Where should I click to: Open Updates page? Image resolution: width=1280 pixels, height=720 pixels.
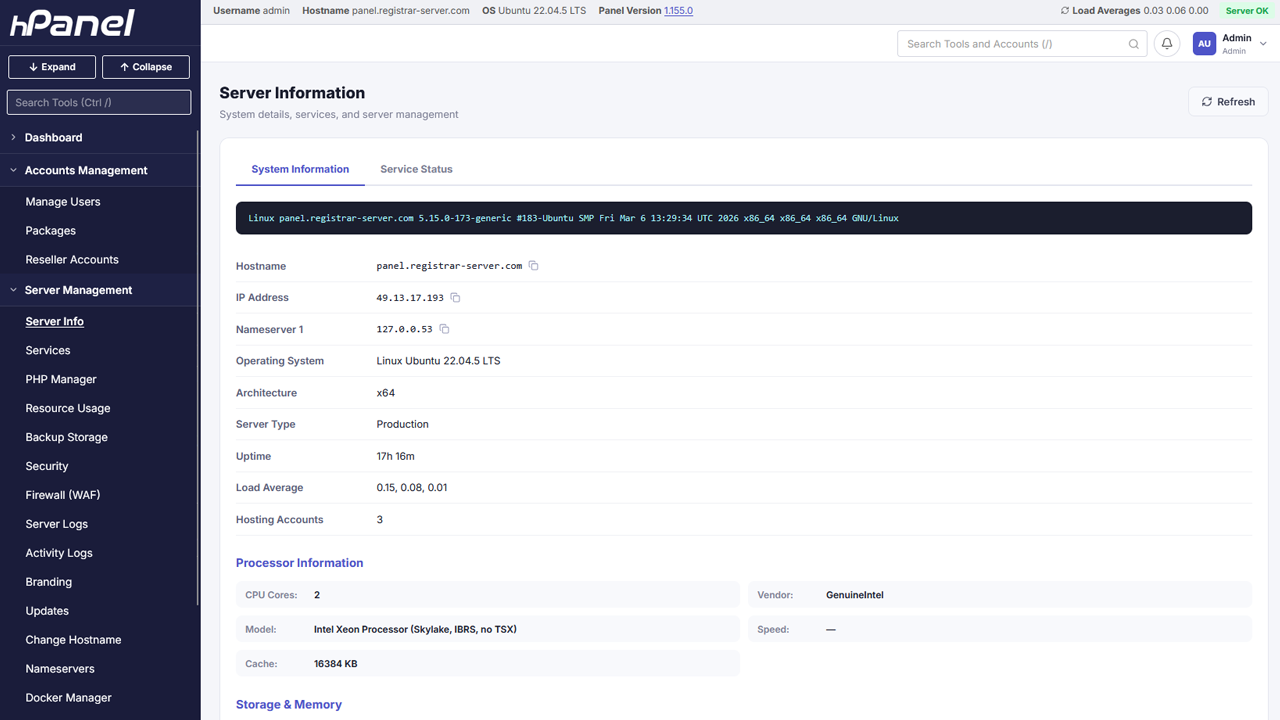point(47,612)
